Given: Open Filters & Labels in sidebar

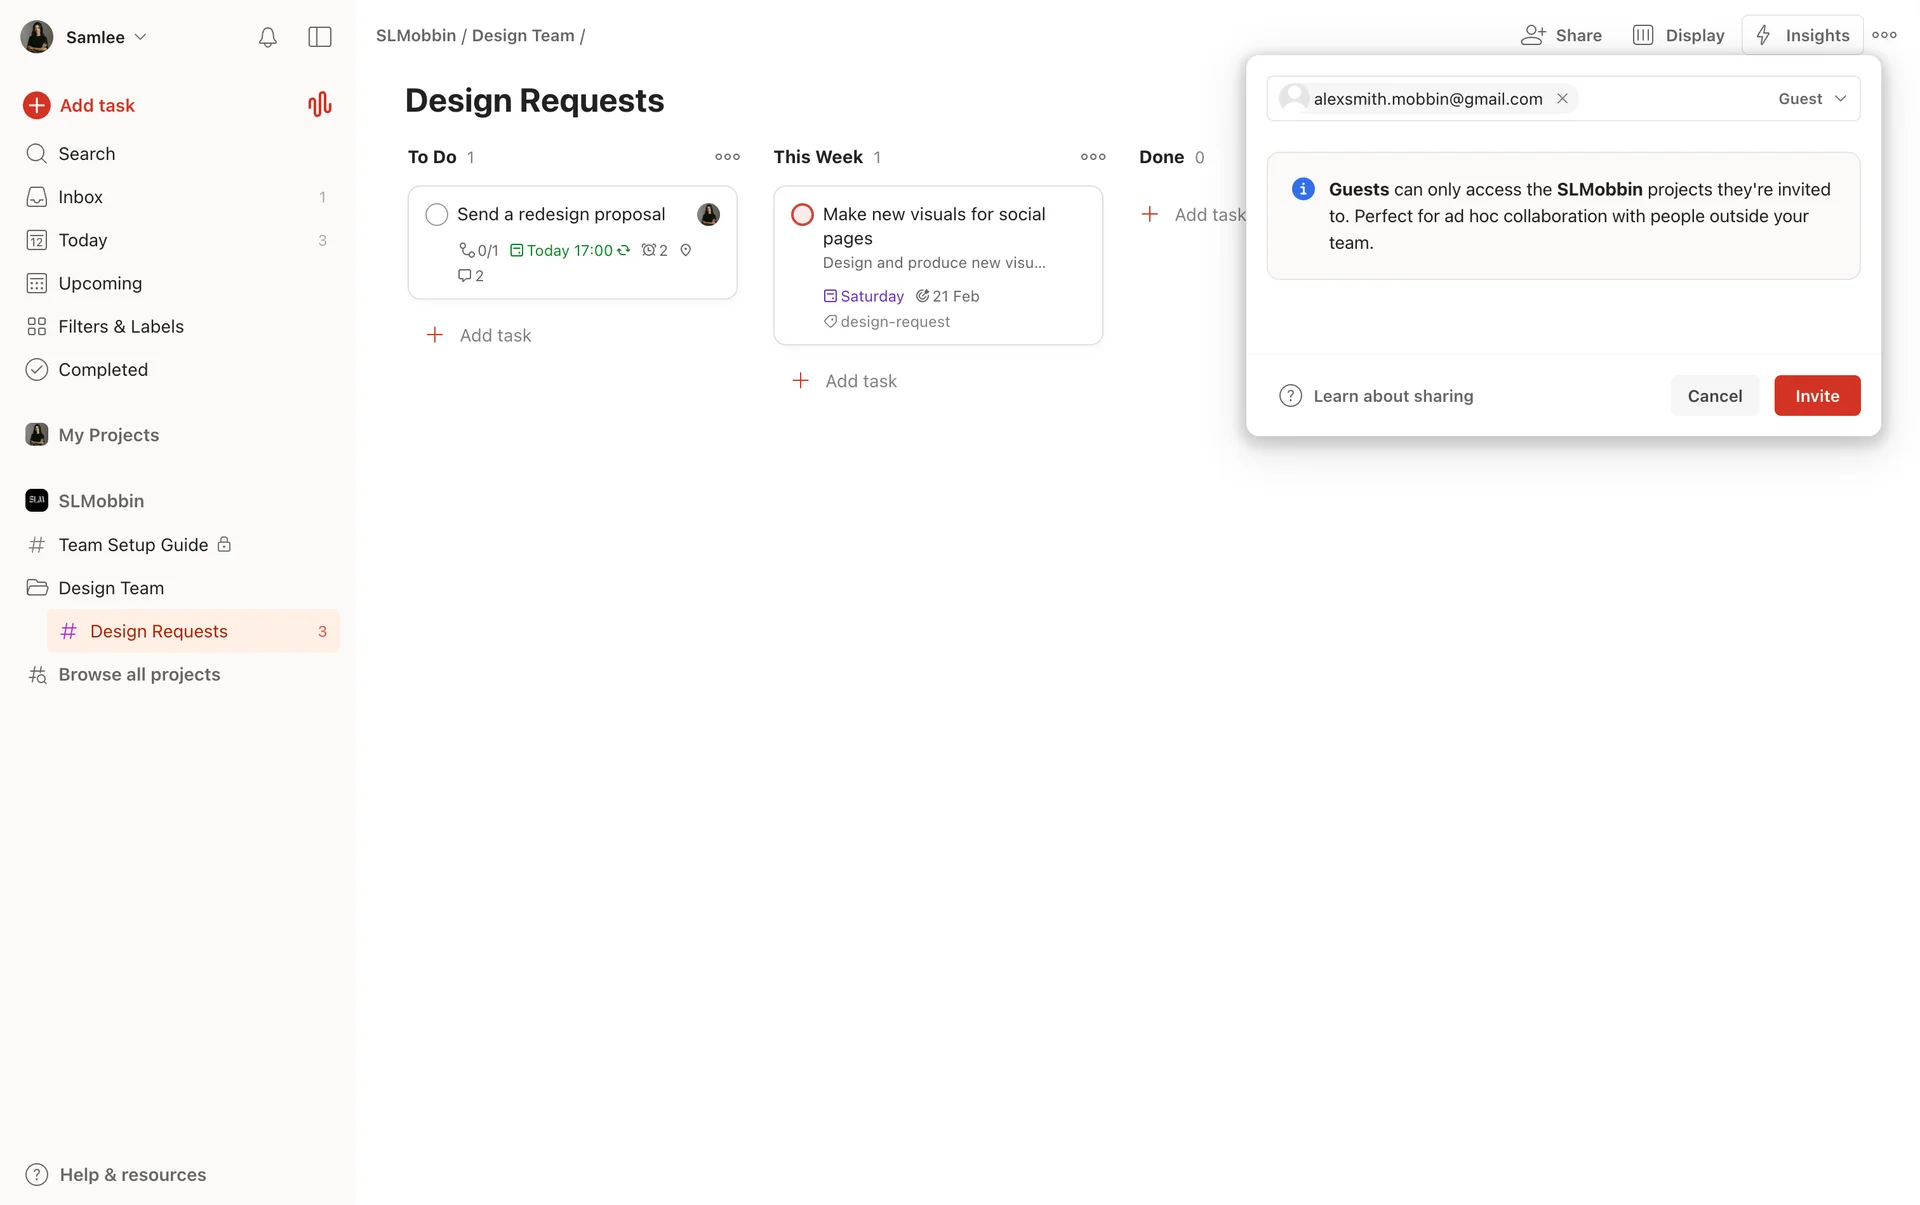Looking at the screenshot, I should click(120, 327).
